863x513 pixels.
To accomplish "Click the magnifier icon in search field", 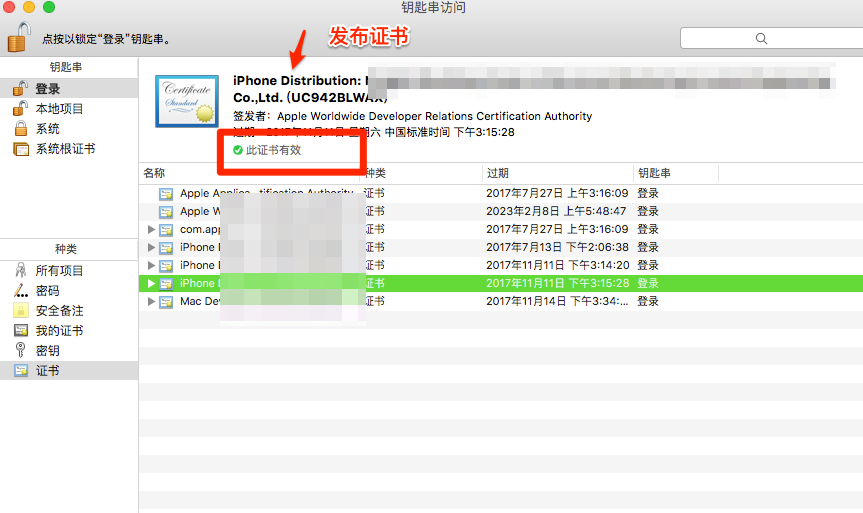I will click(761, 39).
